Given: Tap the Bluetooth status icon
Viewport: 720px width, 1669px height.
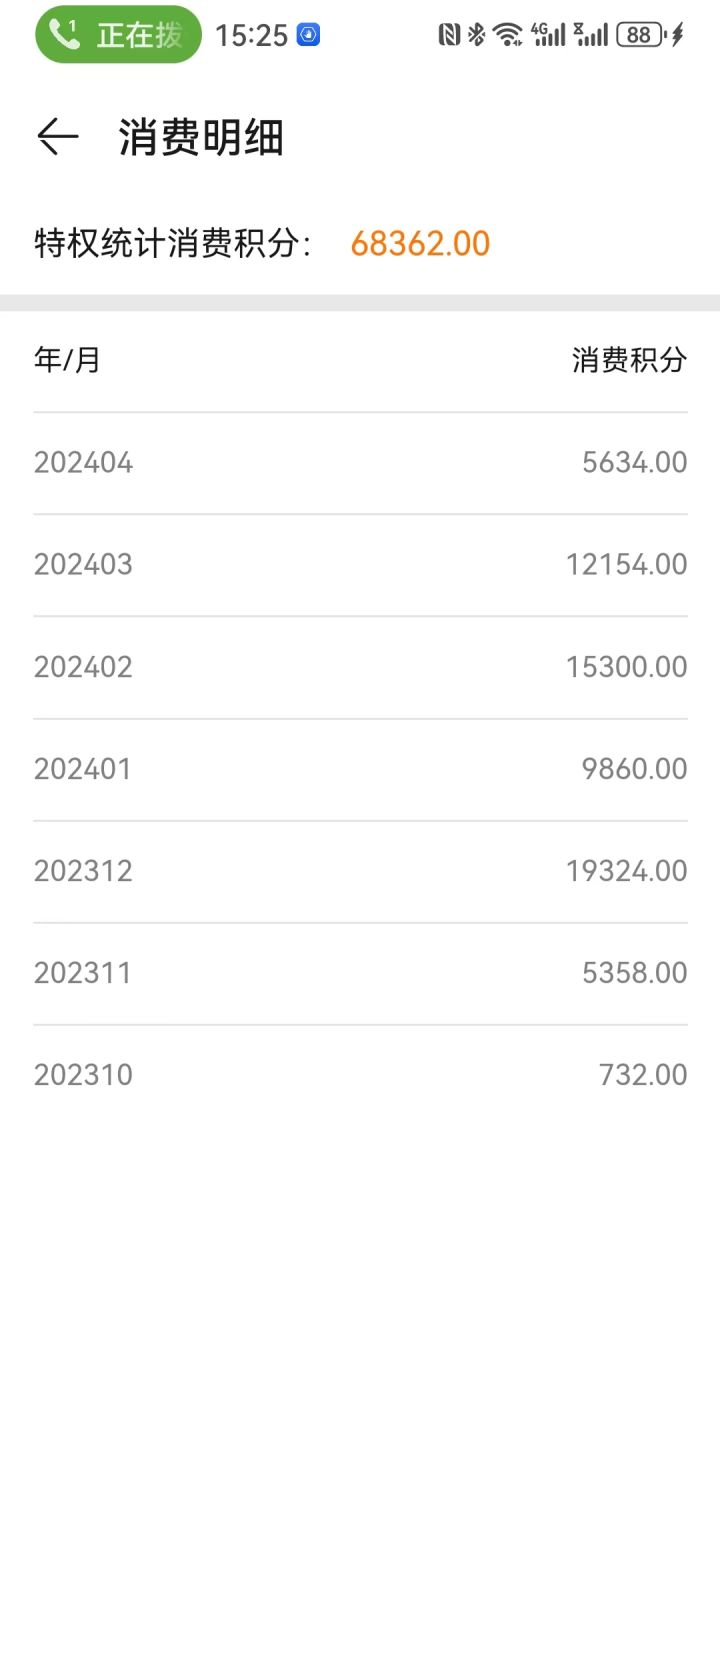Looking at the screenshot, I should click(476, 35).
